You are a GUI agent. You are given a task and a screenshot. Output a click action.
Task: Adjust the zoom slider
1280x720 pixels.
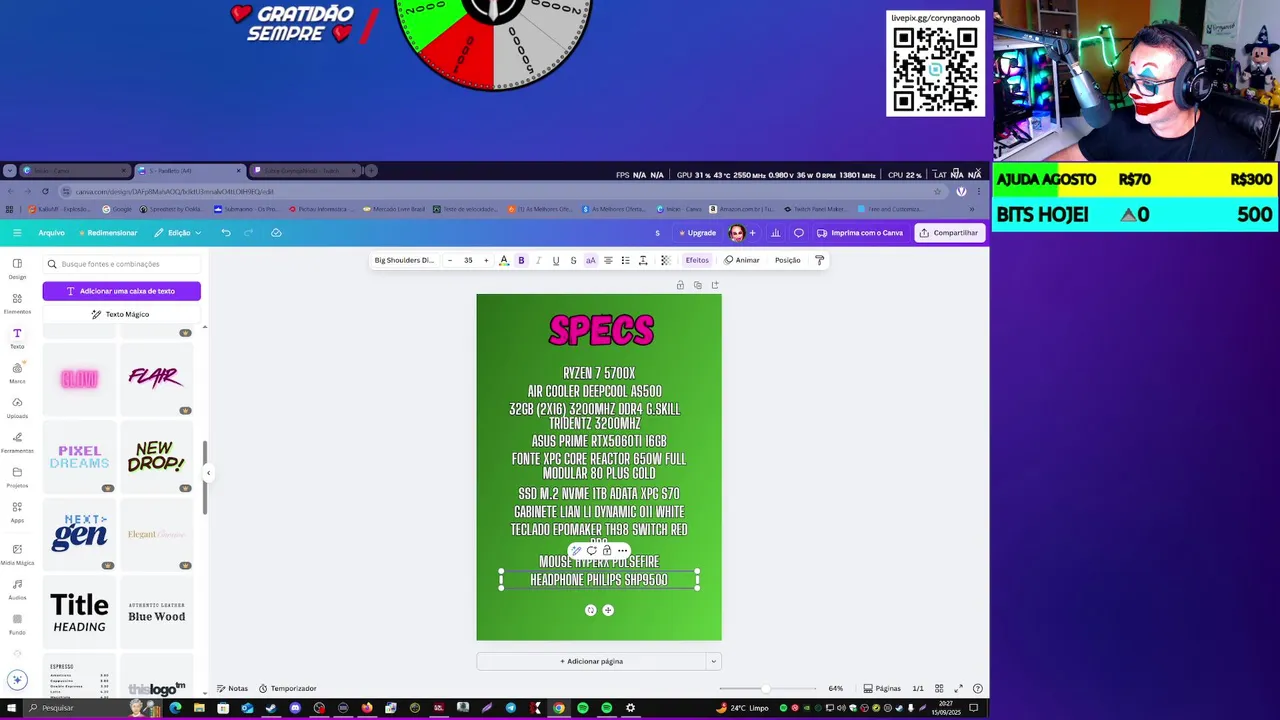point(765,688)
